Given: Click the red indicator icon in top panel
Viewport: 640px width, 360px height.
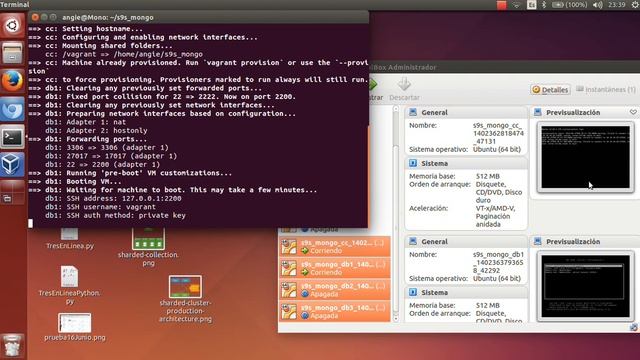Looking at the screenshot, I should [x=502, y=5].
